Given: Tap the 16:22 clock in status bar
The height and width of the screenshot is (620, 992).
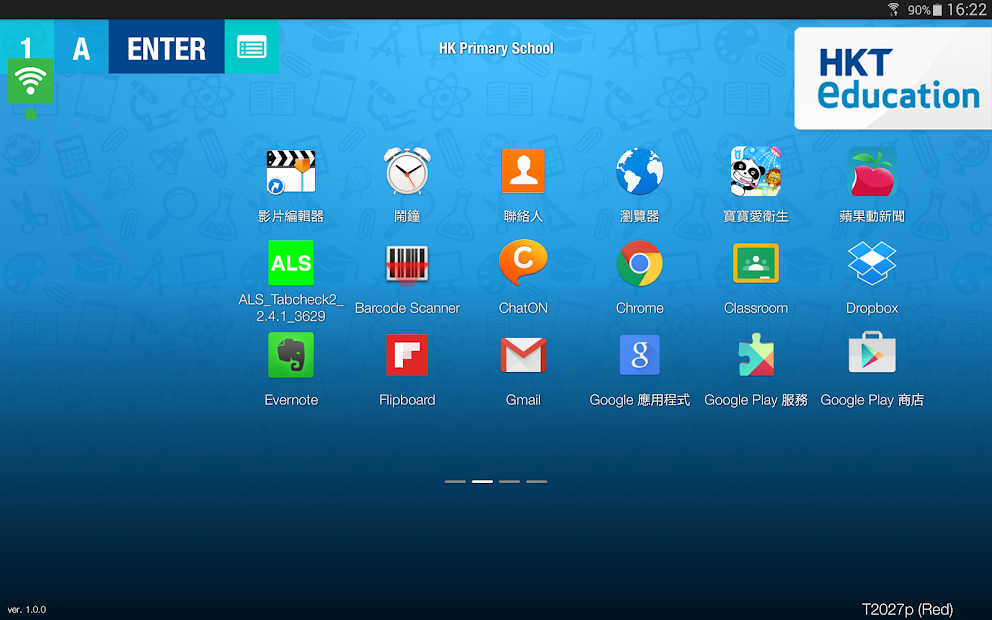Looking at the screenshot, I should coord(967,9).
